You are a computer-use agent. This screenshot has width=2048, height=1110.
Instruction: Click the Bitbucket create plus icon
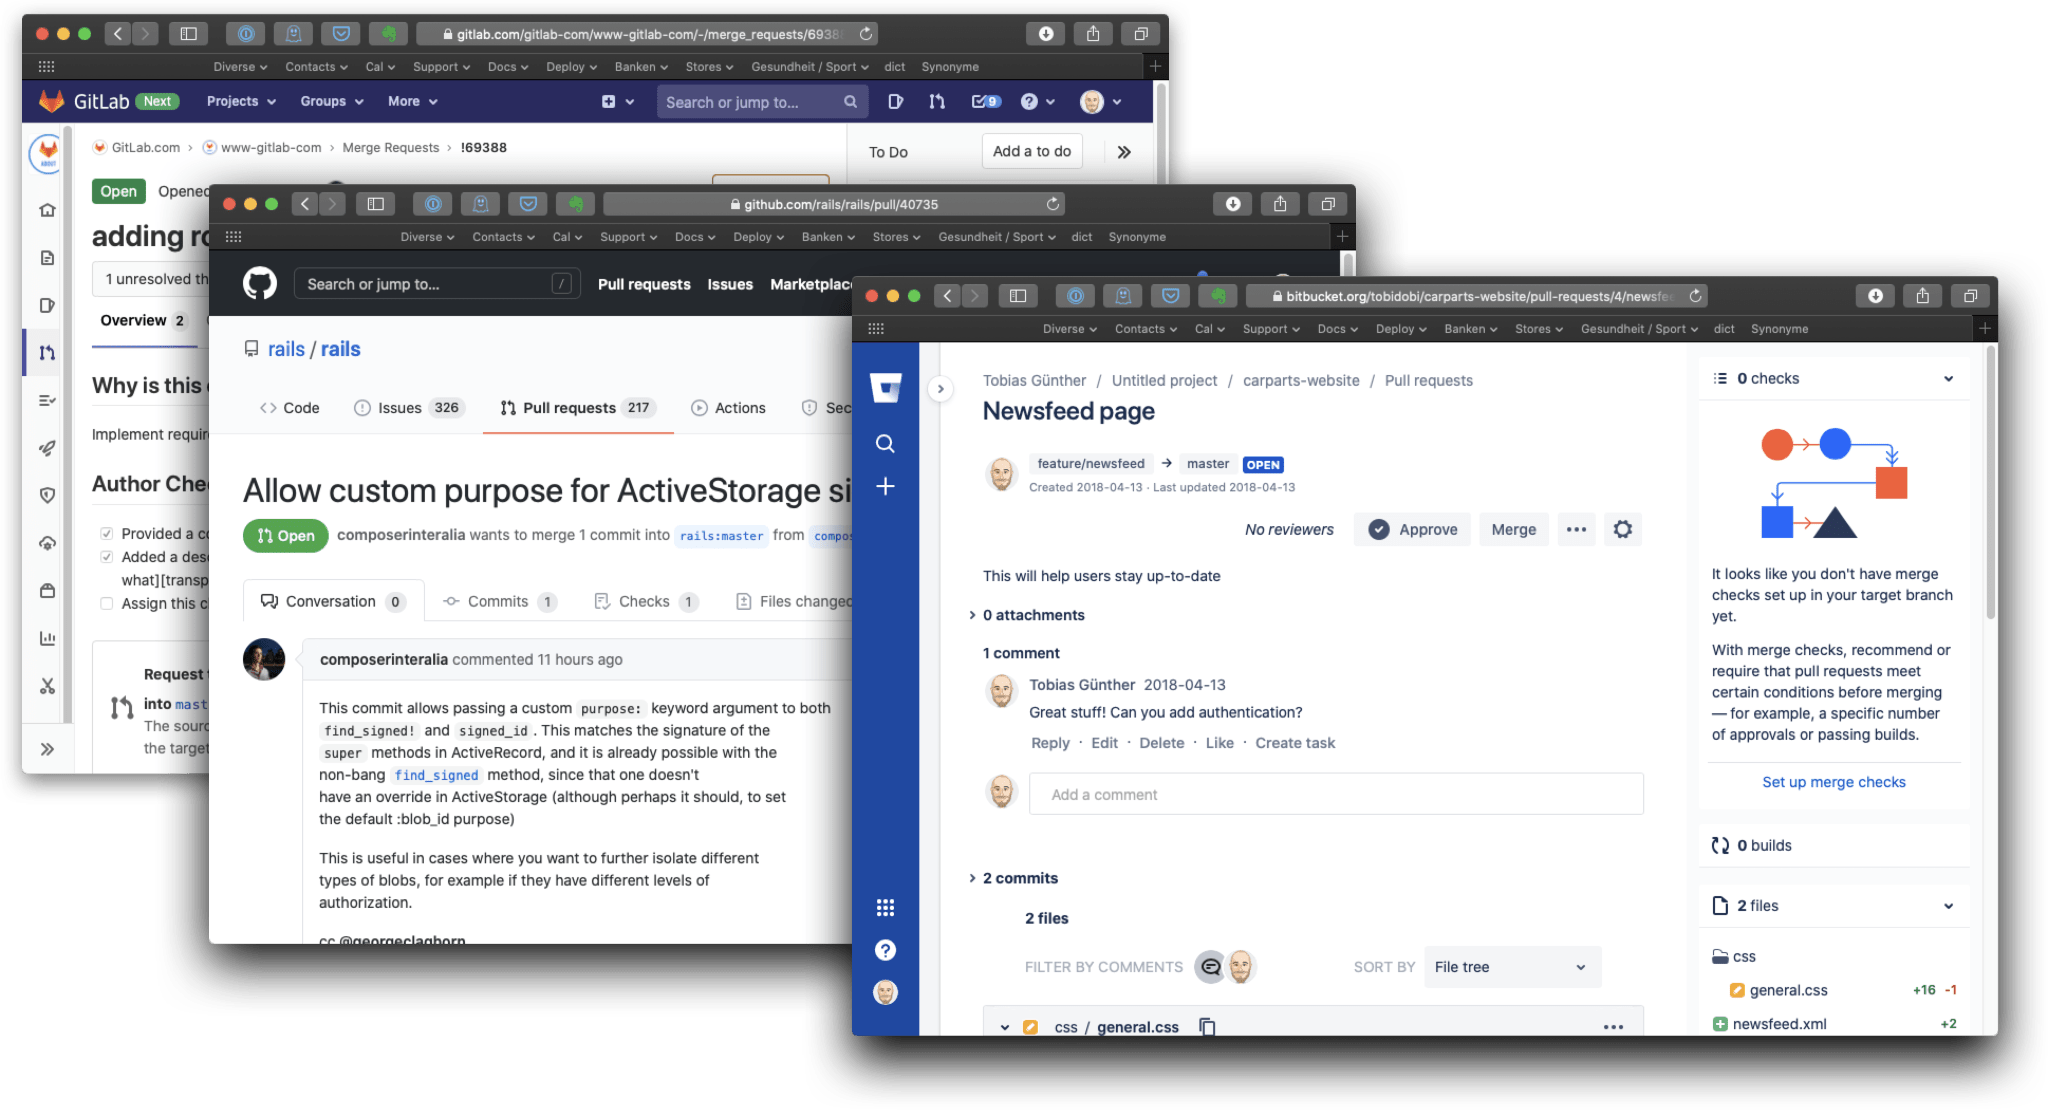point(885,487)
